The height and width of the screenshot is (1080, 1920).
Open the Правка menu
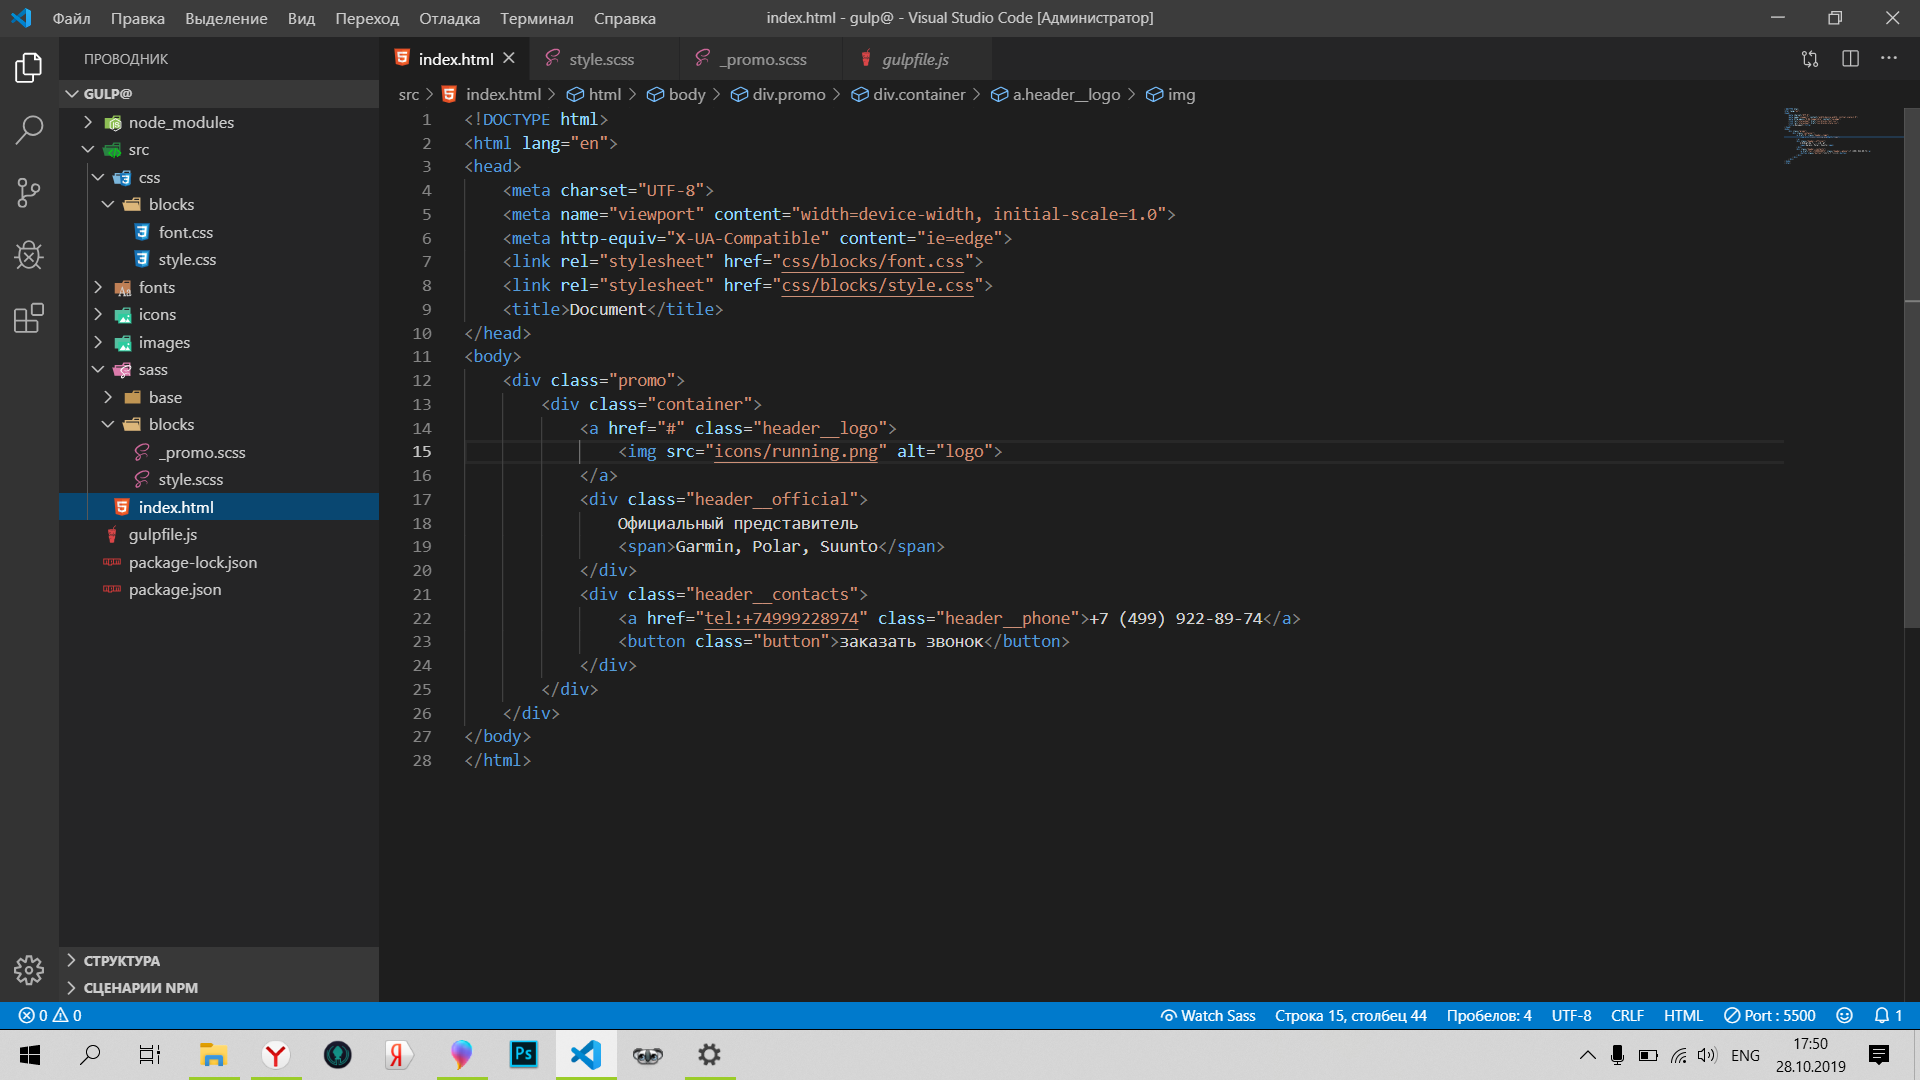pos(137,18)
